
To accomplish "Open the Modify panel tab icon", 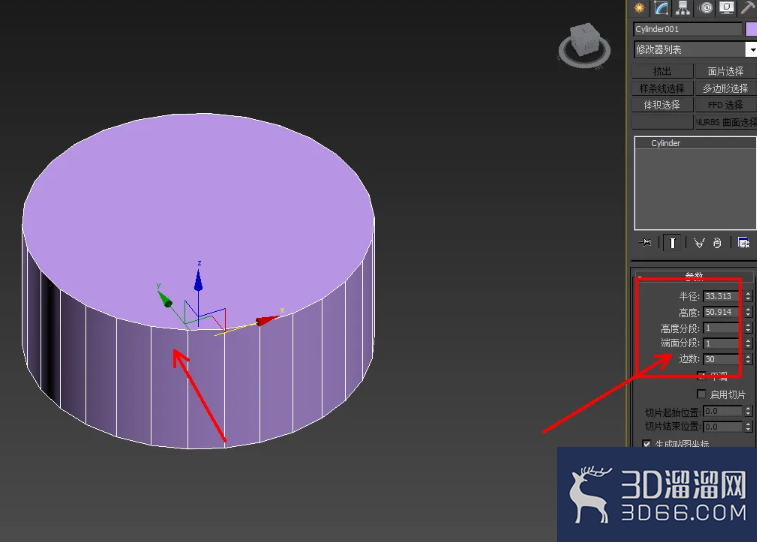I will (661, 8).
